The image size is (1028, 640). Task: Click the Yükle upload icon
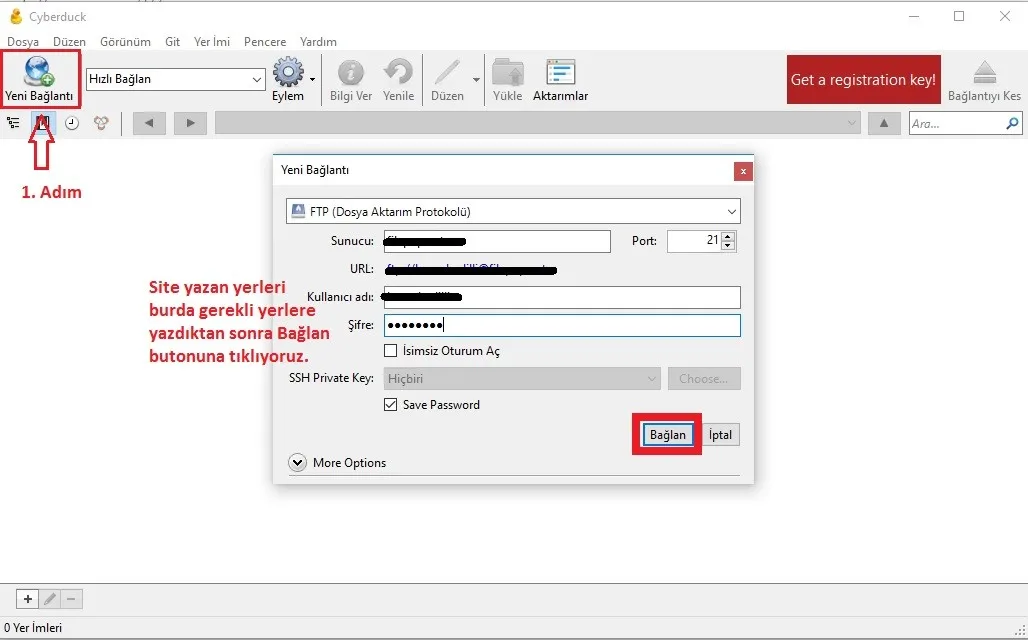tap(507, 72)
